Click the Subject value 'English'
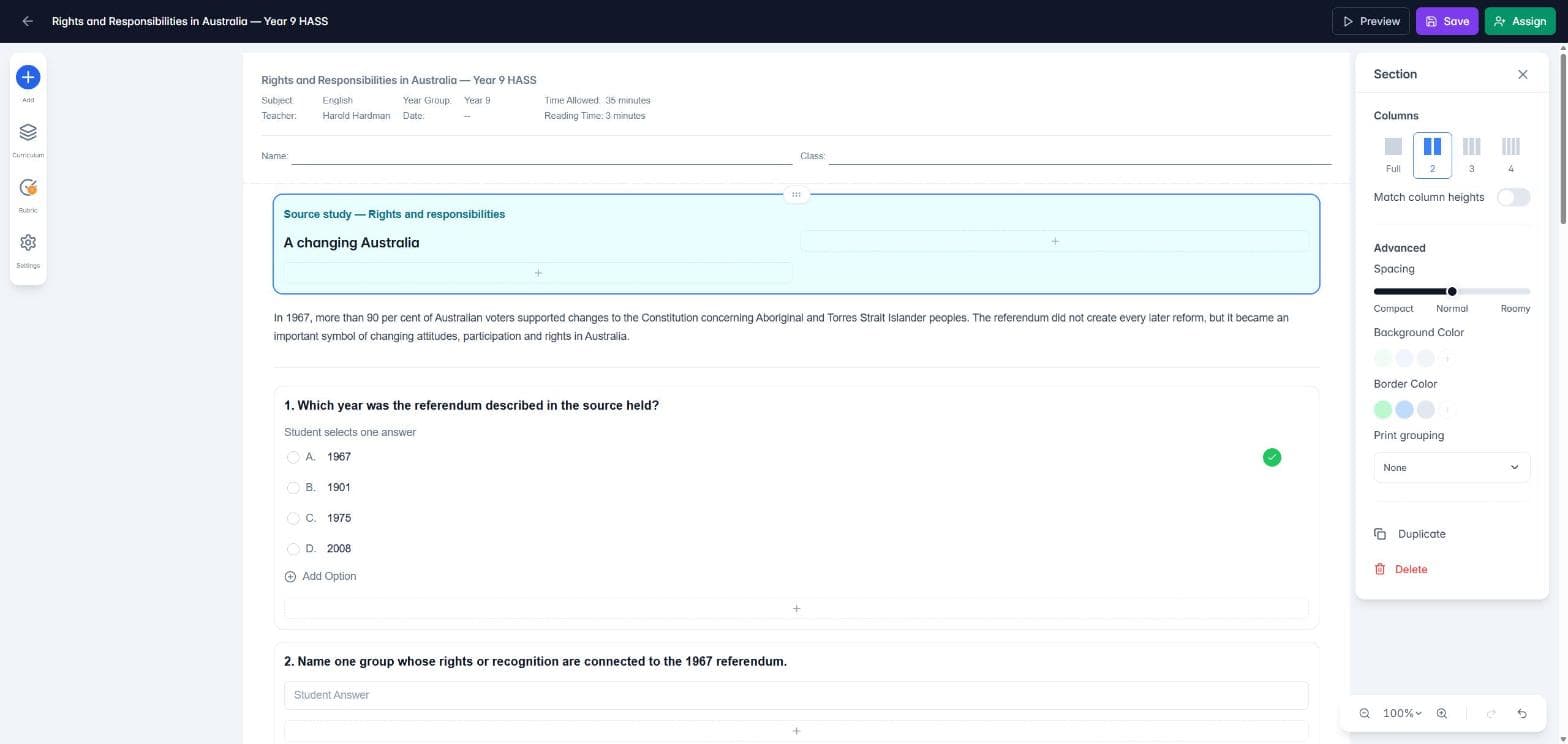This screenshot has width=1568, height=744. pyautogui.click(x=337, y=100)
